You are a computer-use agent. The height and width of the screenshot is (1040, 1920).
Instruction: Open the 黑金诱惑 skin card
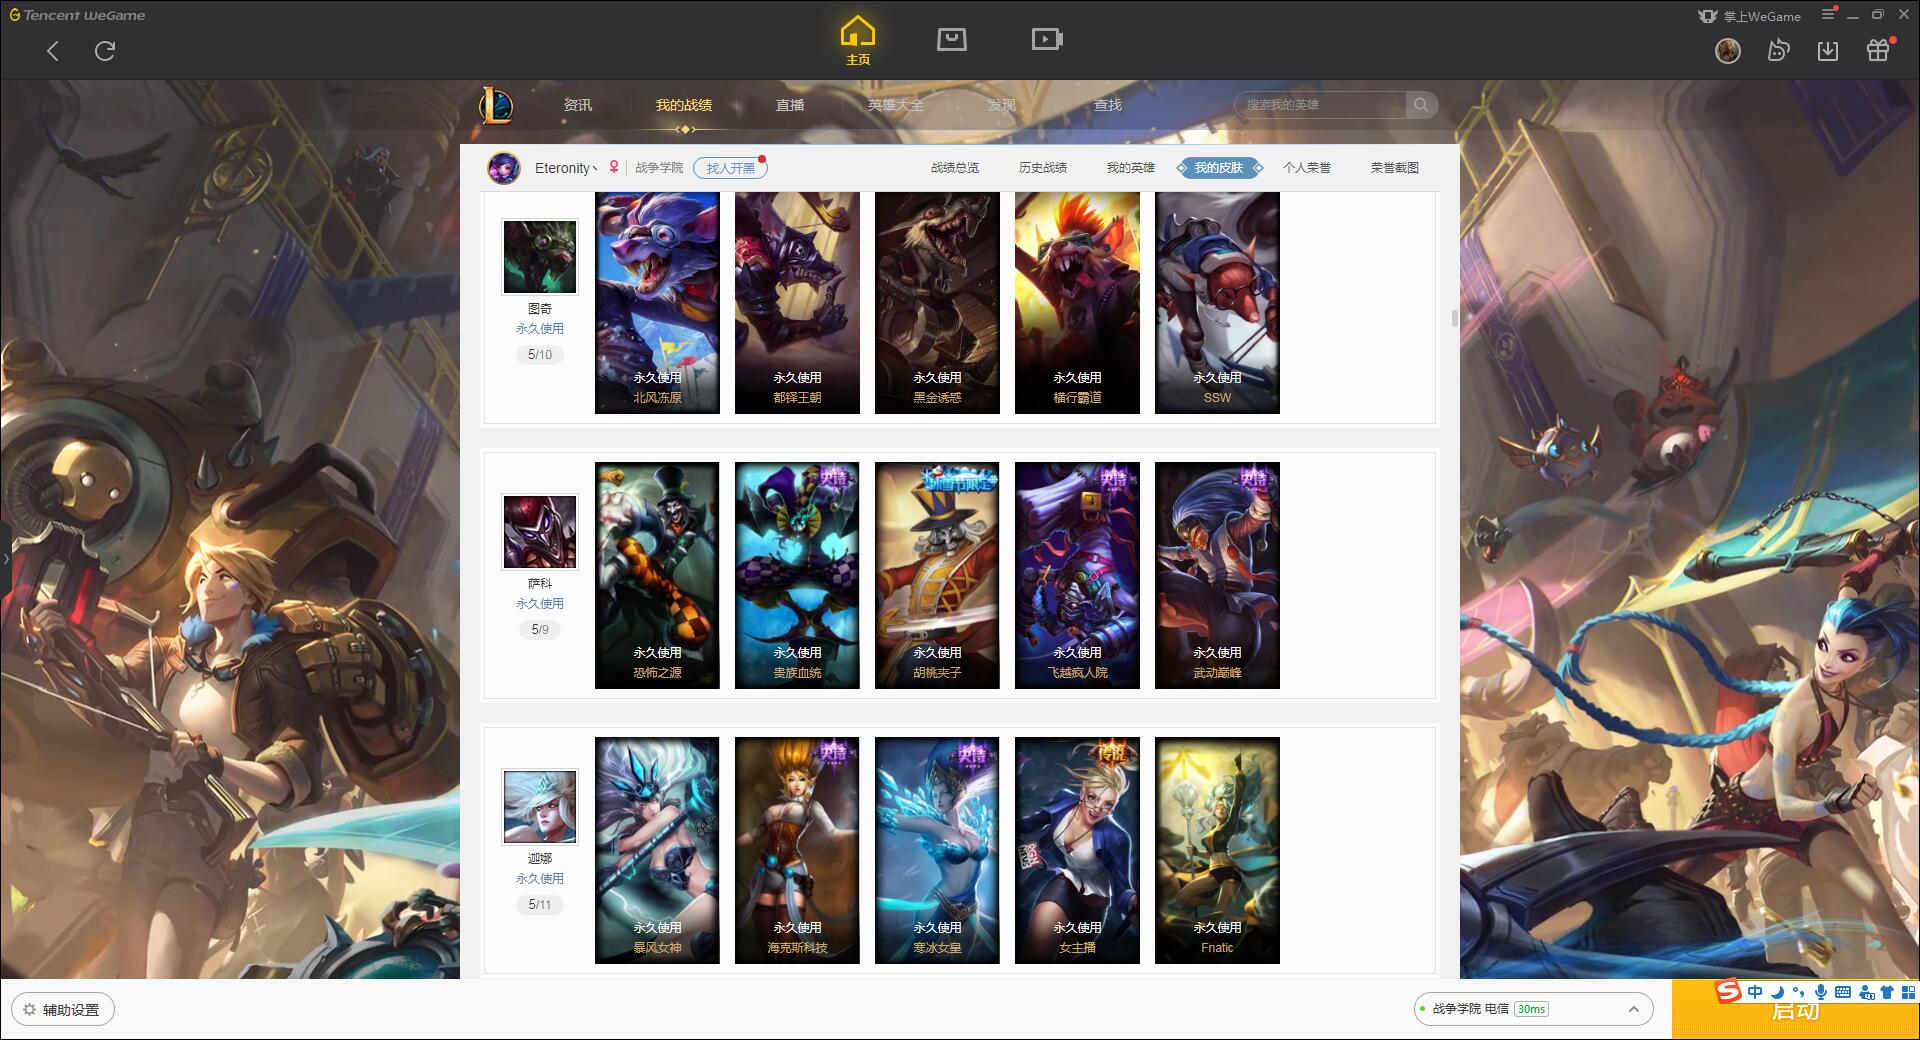pyautogui.click(x=937, y=303)
